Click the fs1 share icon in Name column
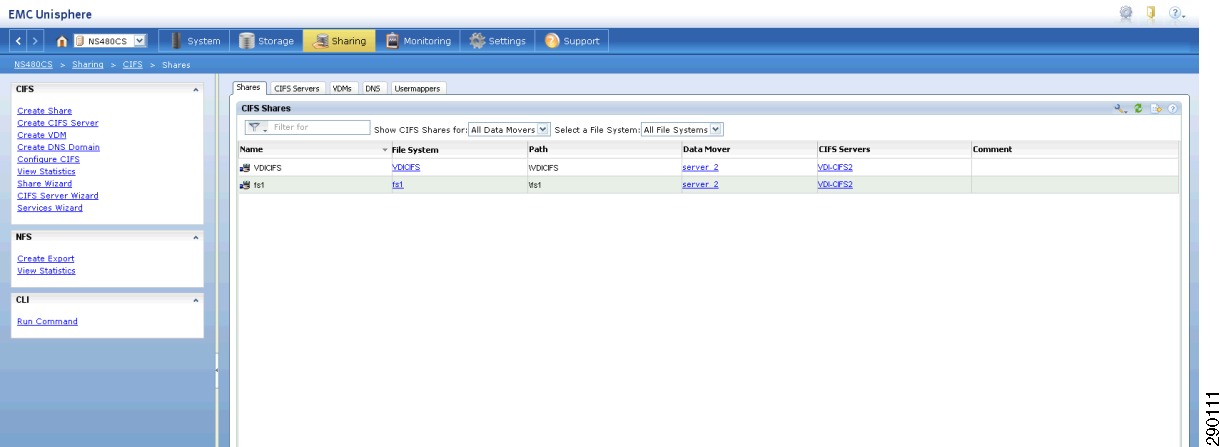Viewport: 1220px width, 447px height. click(245, 184)
